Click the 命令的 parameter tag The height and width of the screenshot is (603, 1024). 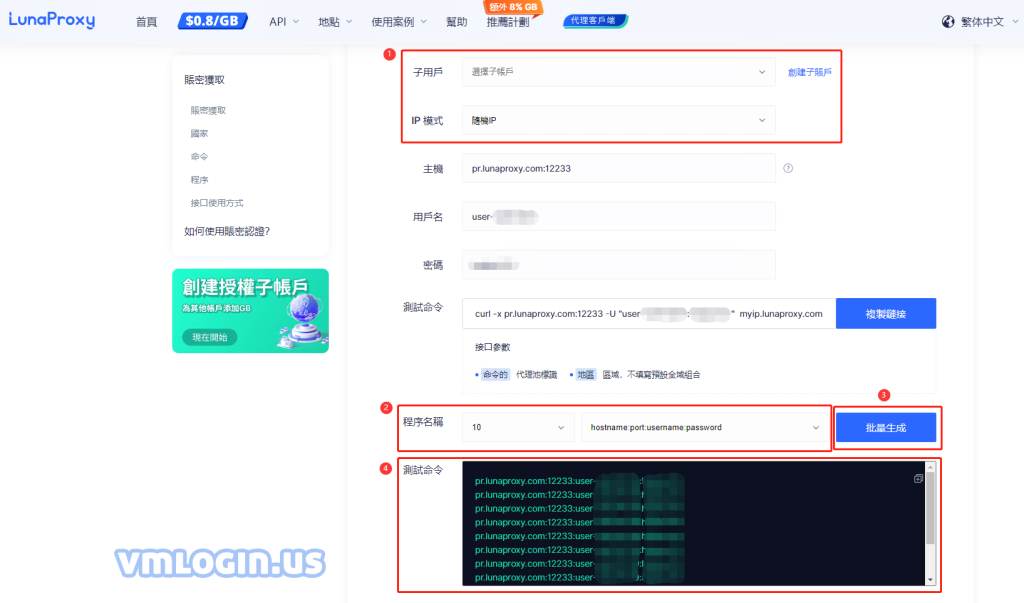(x=495, y=374)
